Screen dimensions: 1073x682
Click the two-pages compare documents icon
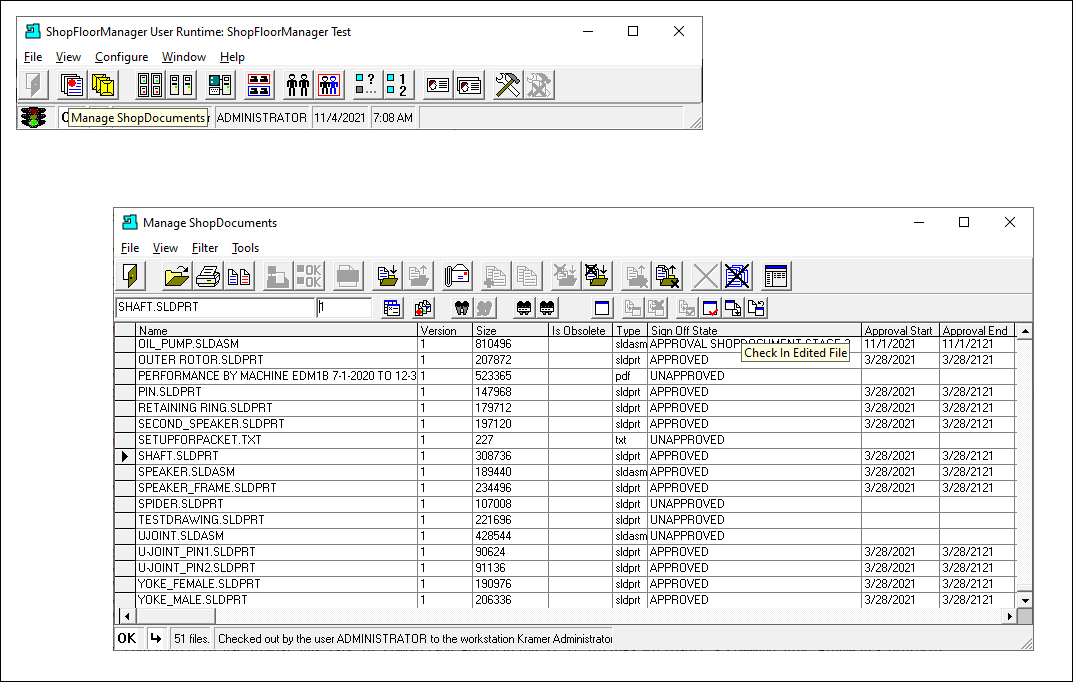(239, 276)
